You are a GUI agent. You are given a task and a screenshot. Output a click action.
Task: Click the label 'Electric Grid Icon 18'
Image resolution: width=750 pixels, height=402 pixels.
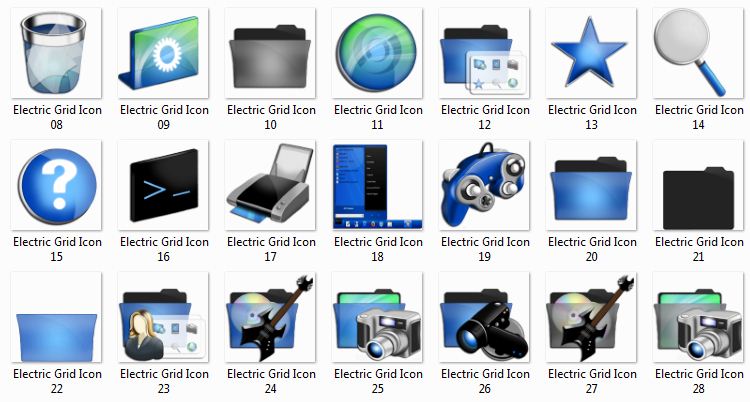[378, 249]
